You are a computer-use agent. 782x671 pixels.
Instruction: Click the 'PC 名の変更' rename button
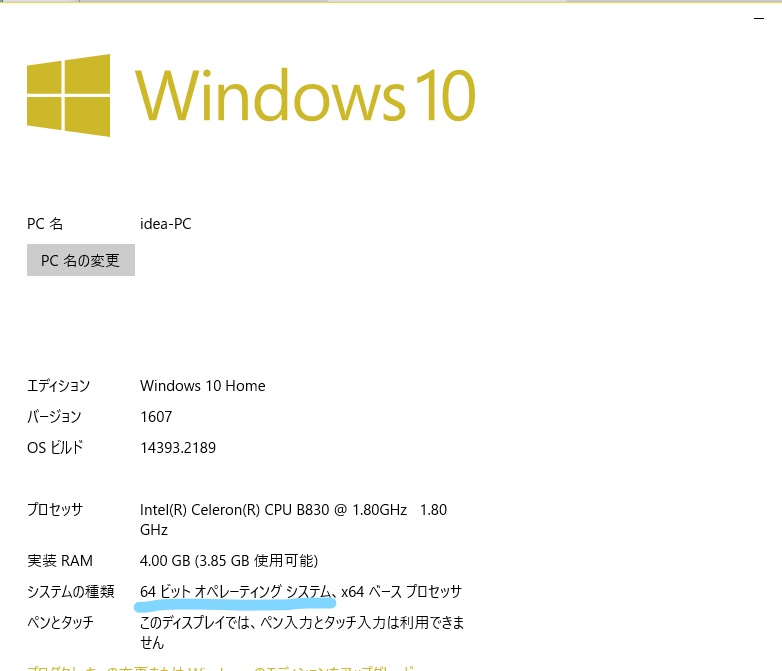(81, 260)
